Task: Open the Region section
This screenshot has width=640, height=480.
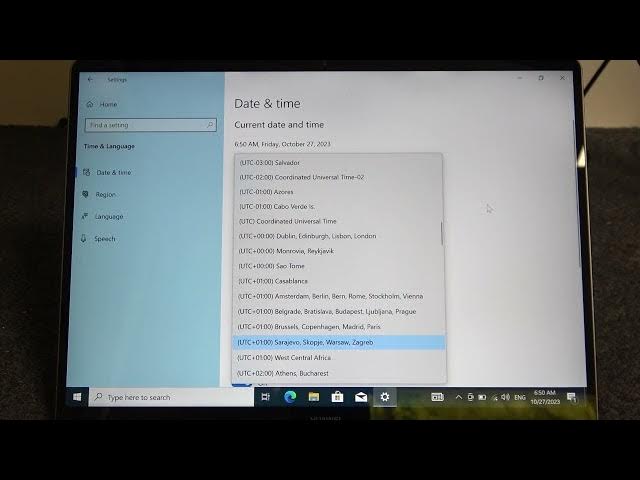Action: [100, 195]
